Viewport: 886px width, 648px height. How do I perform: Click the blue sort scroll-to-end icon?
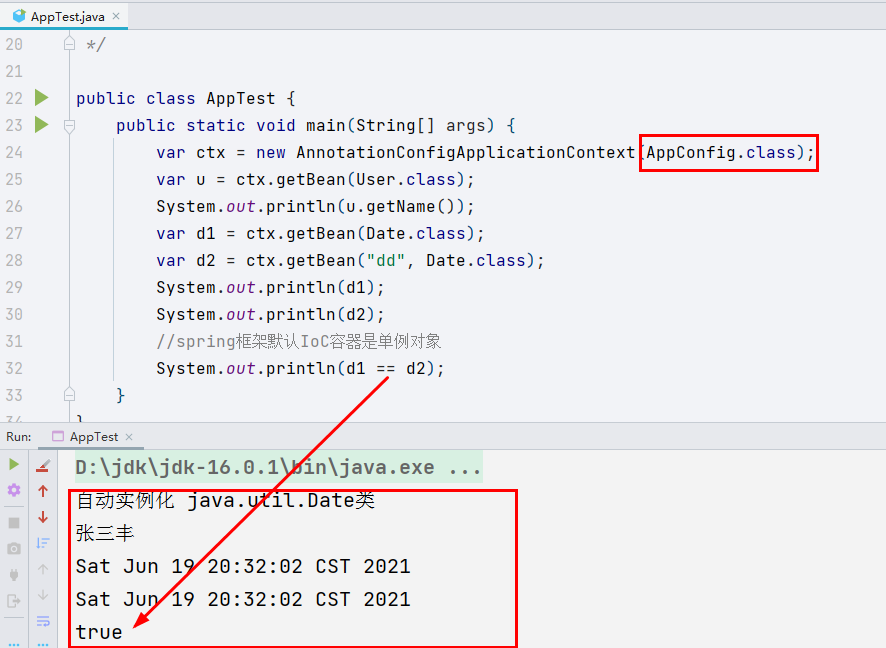tap(43, 543)
